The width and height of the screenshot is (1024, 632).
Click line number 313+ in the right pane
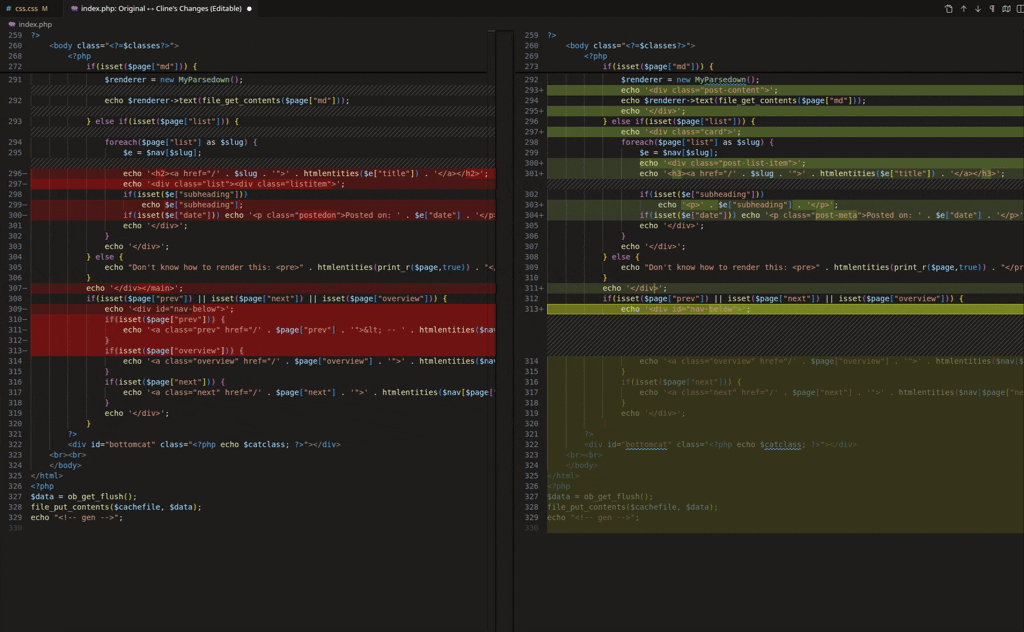click(532, 309)
